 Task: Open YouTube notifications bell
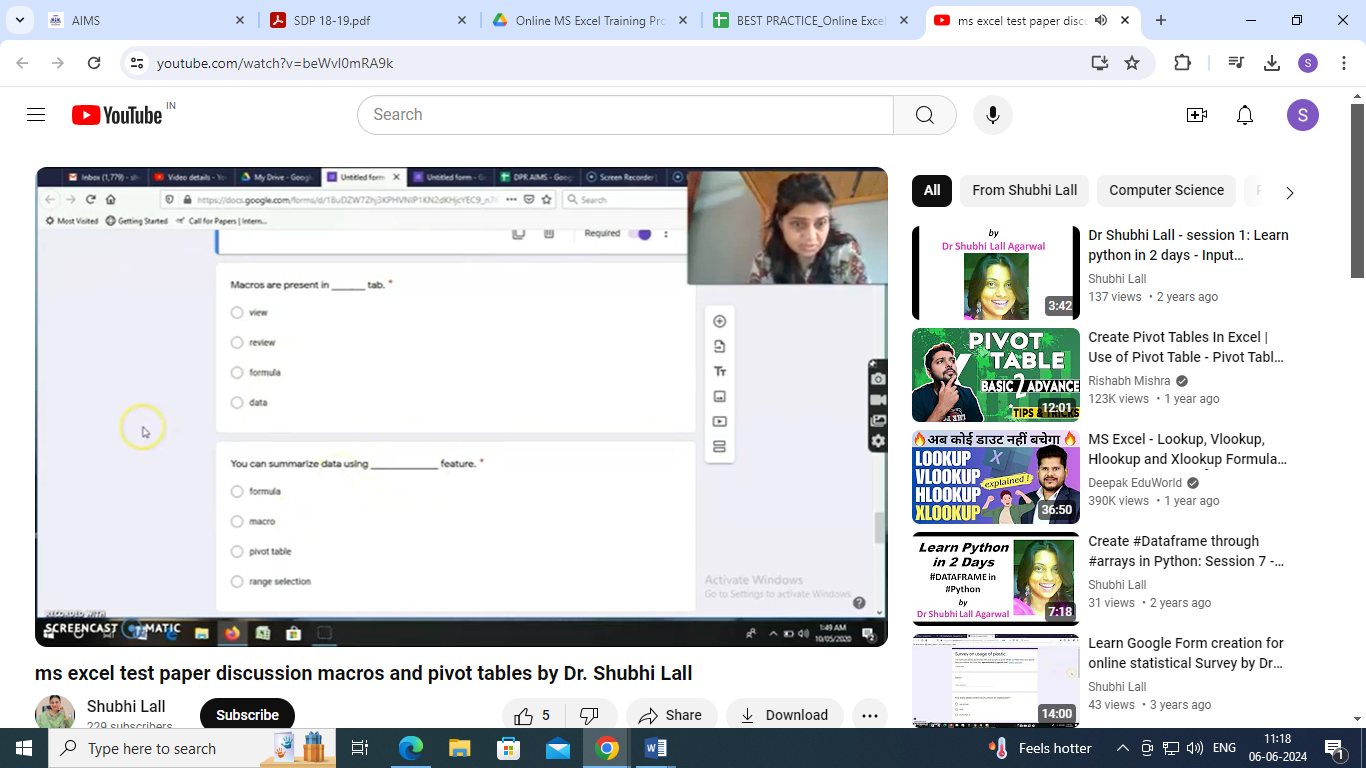(1245, 115)
